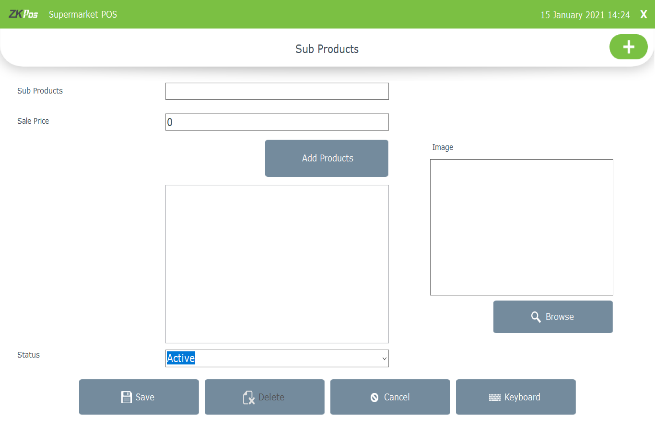Image resolution: width=655 pixels, height=438 pixels.
Task: Click the Status label
Action: click(x=28, y=355)
